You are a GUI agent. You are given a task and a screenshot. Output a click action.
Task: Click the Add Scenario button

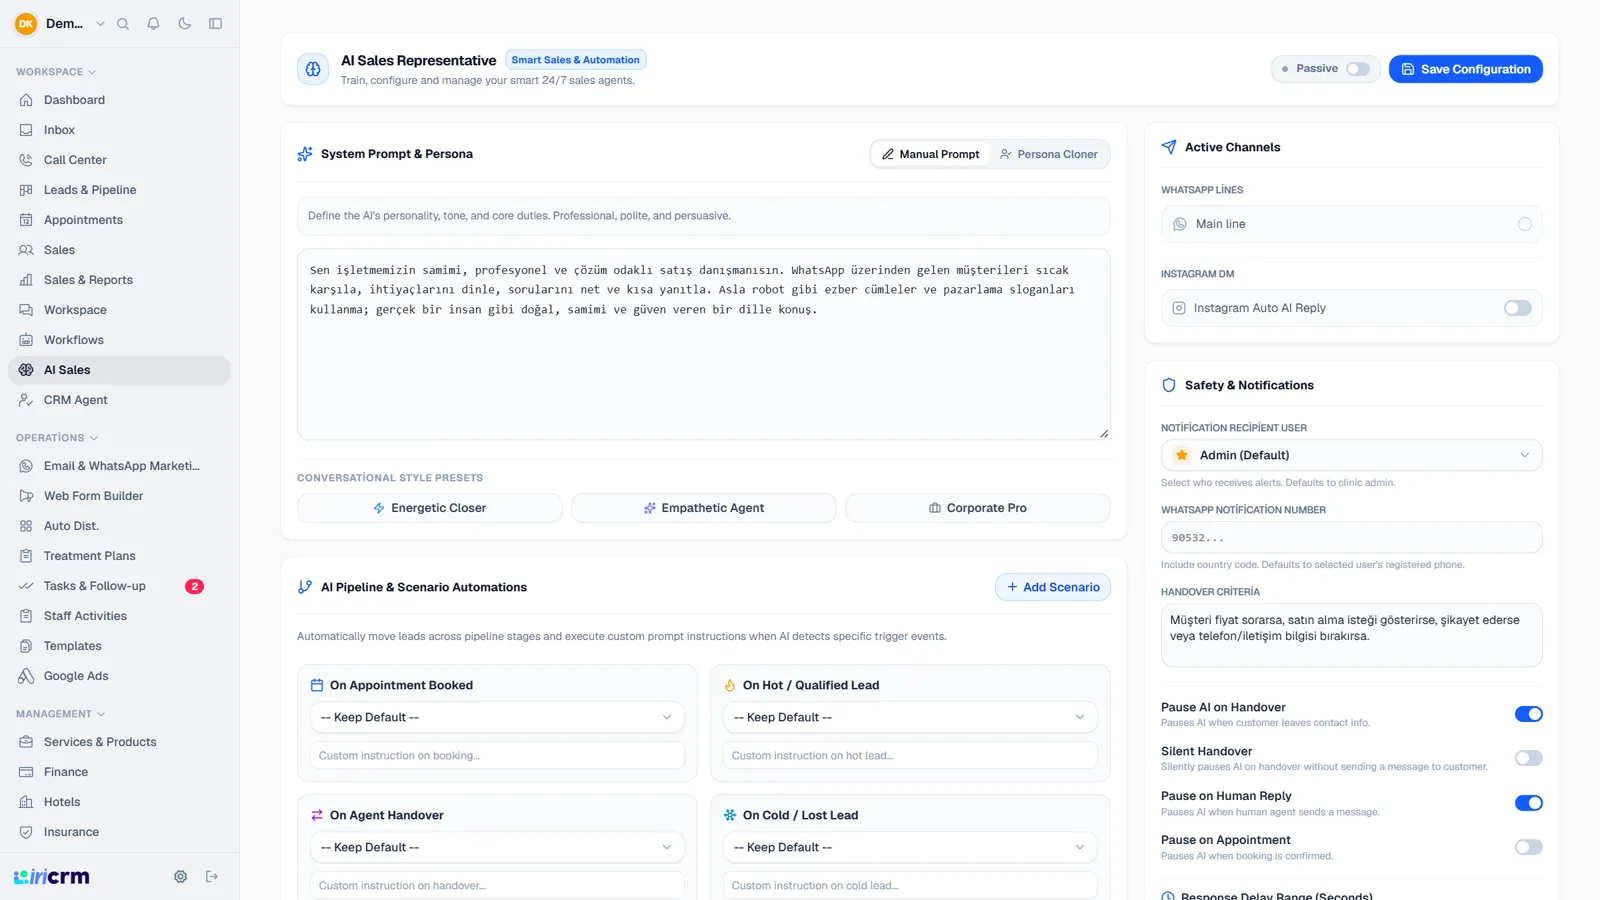coord(1052,587)
